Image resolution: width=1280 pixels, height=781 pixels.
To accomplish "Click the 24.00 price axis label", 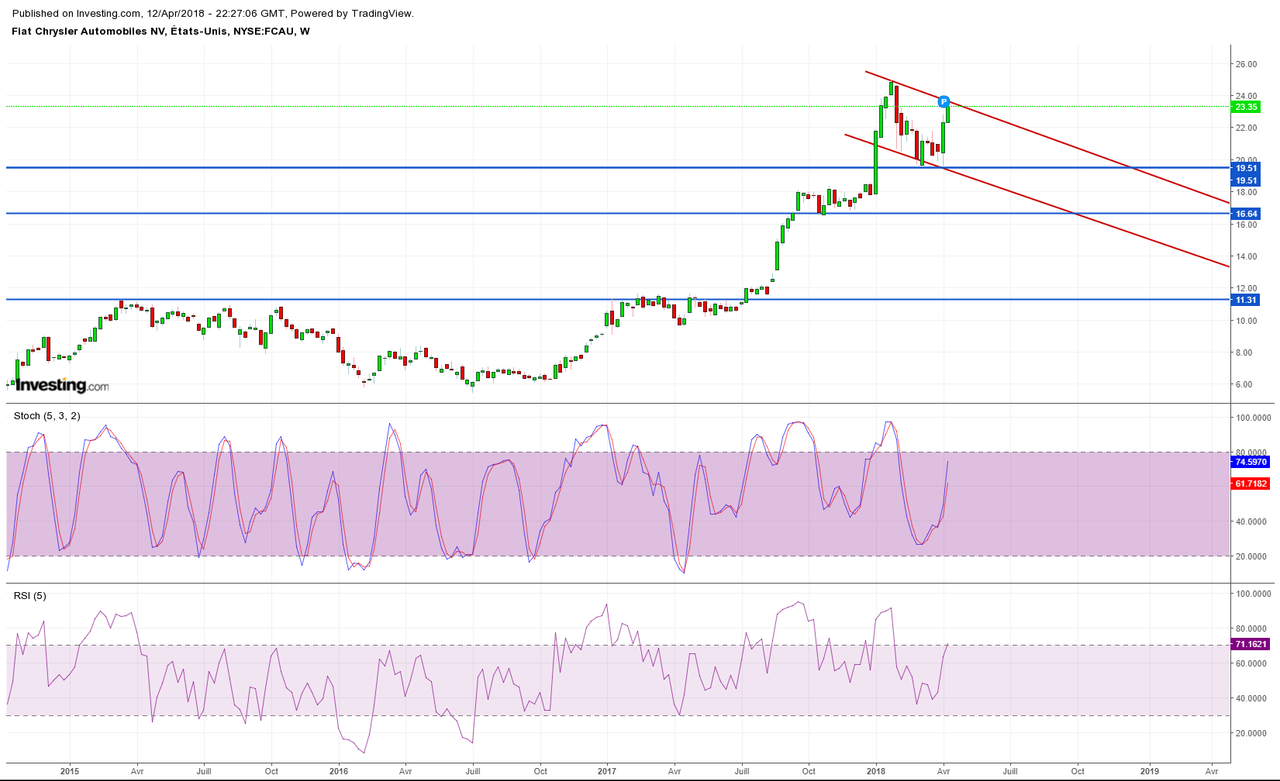I will [1246, 96].
